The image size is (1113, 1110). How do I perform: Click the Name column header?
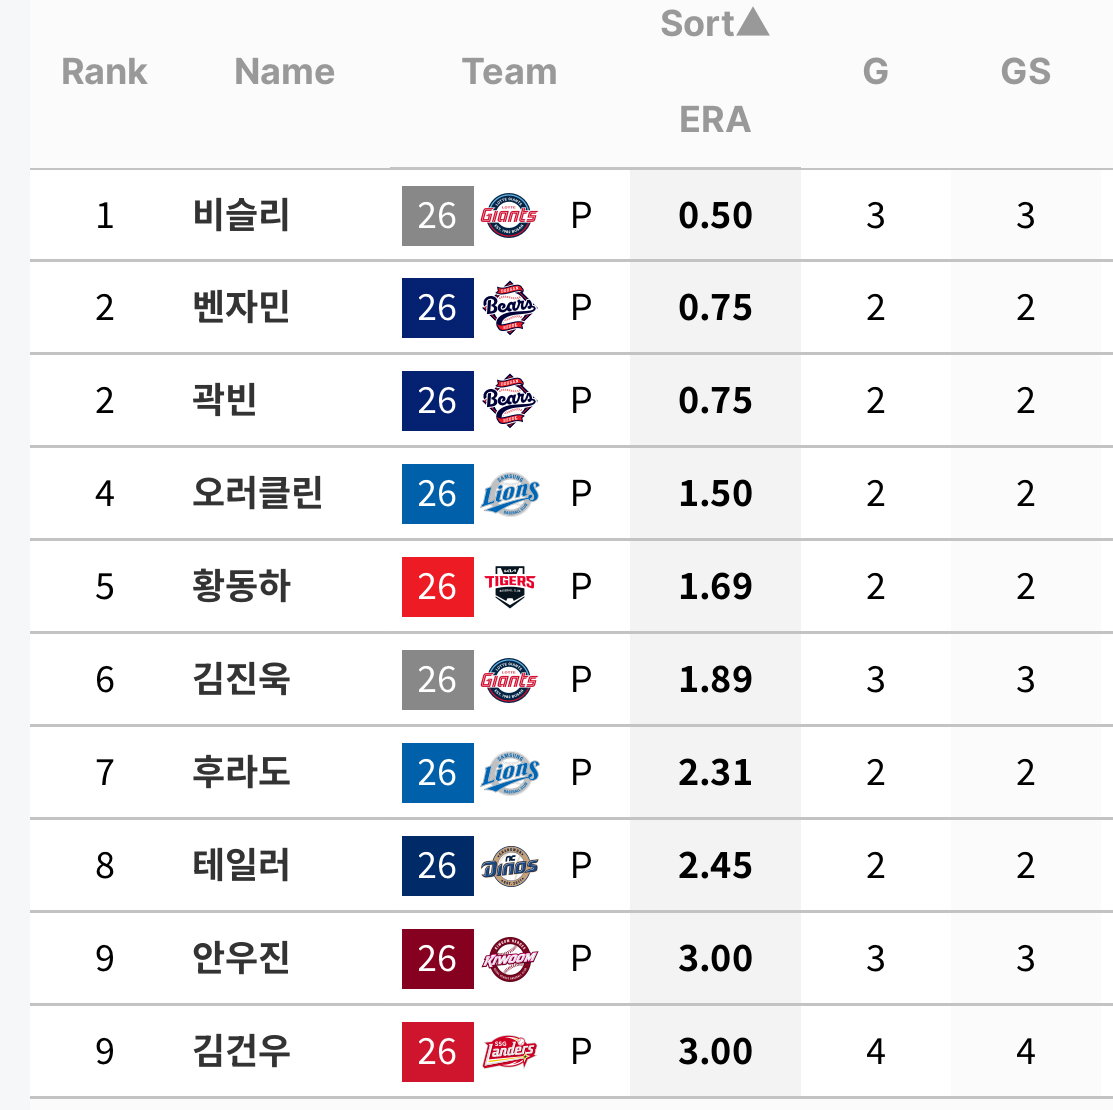(284, 72)
